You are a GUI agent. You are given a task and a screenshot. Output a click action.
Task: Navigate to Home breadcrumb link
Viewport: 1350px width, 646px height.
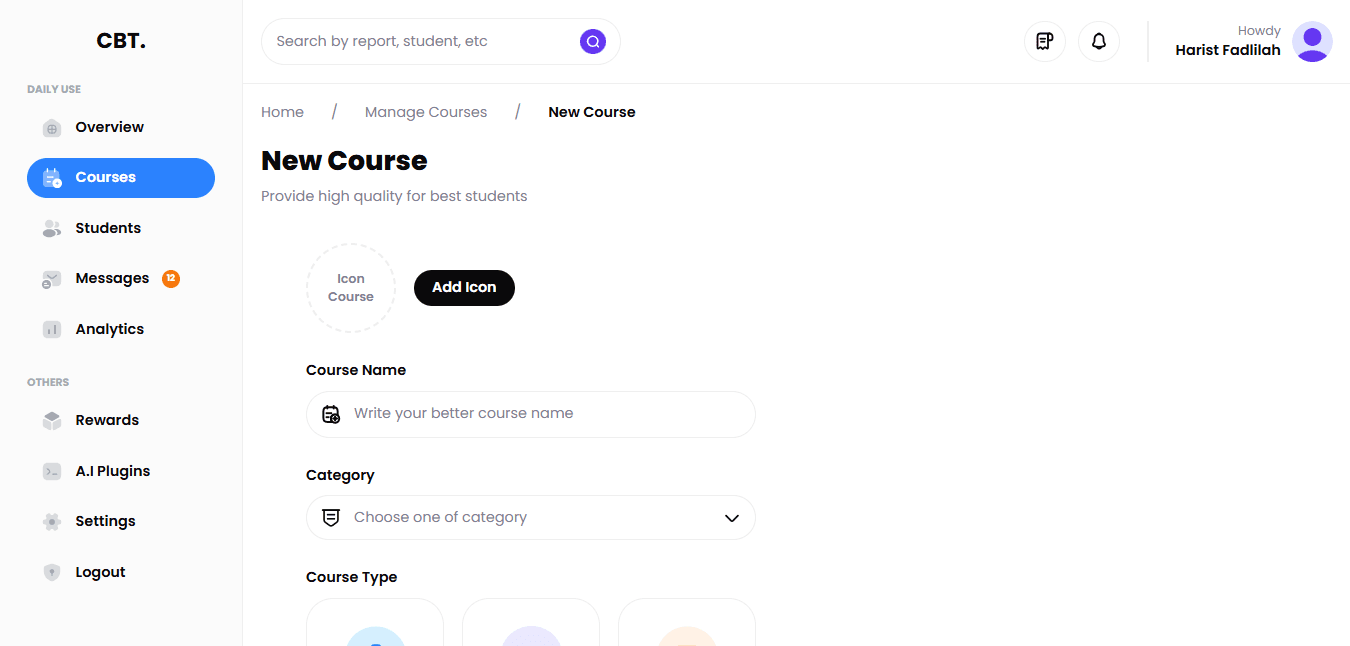282,112
